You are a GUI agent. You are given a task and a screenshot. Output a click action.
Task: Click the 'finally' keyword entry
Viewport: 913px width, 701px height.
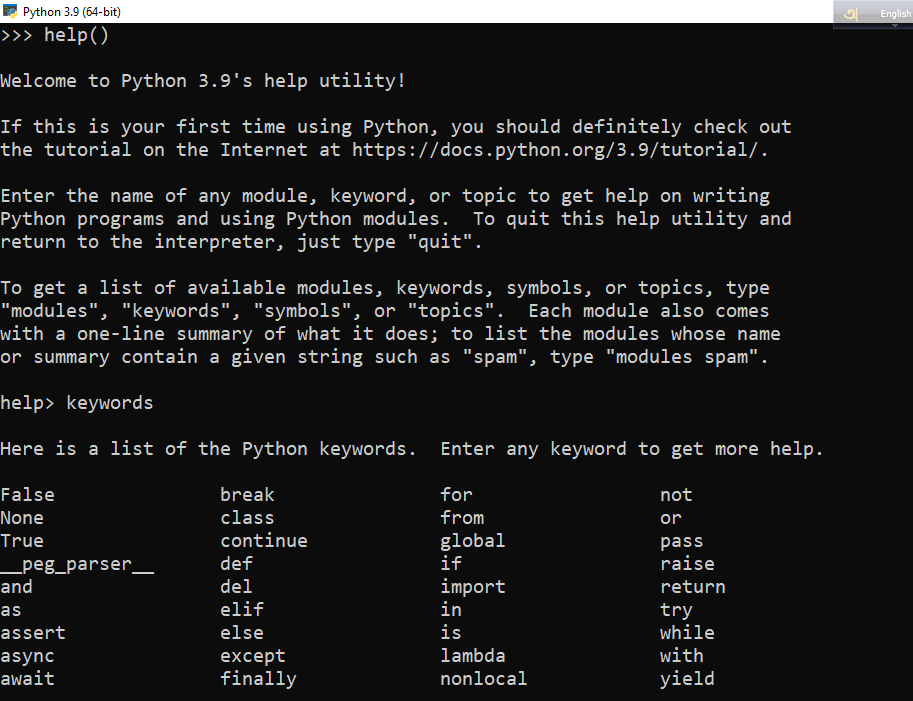(258, 679)
